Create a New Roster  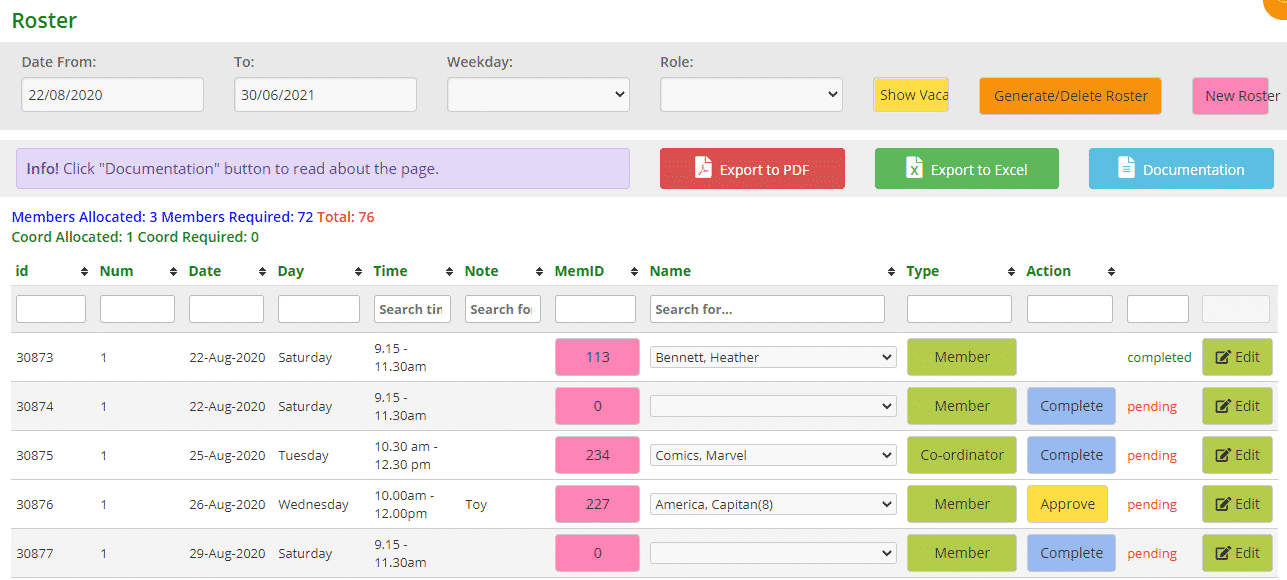coord(1240,95)
